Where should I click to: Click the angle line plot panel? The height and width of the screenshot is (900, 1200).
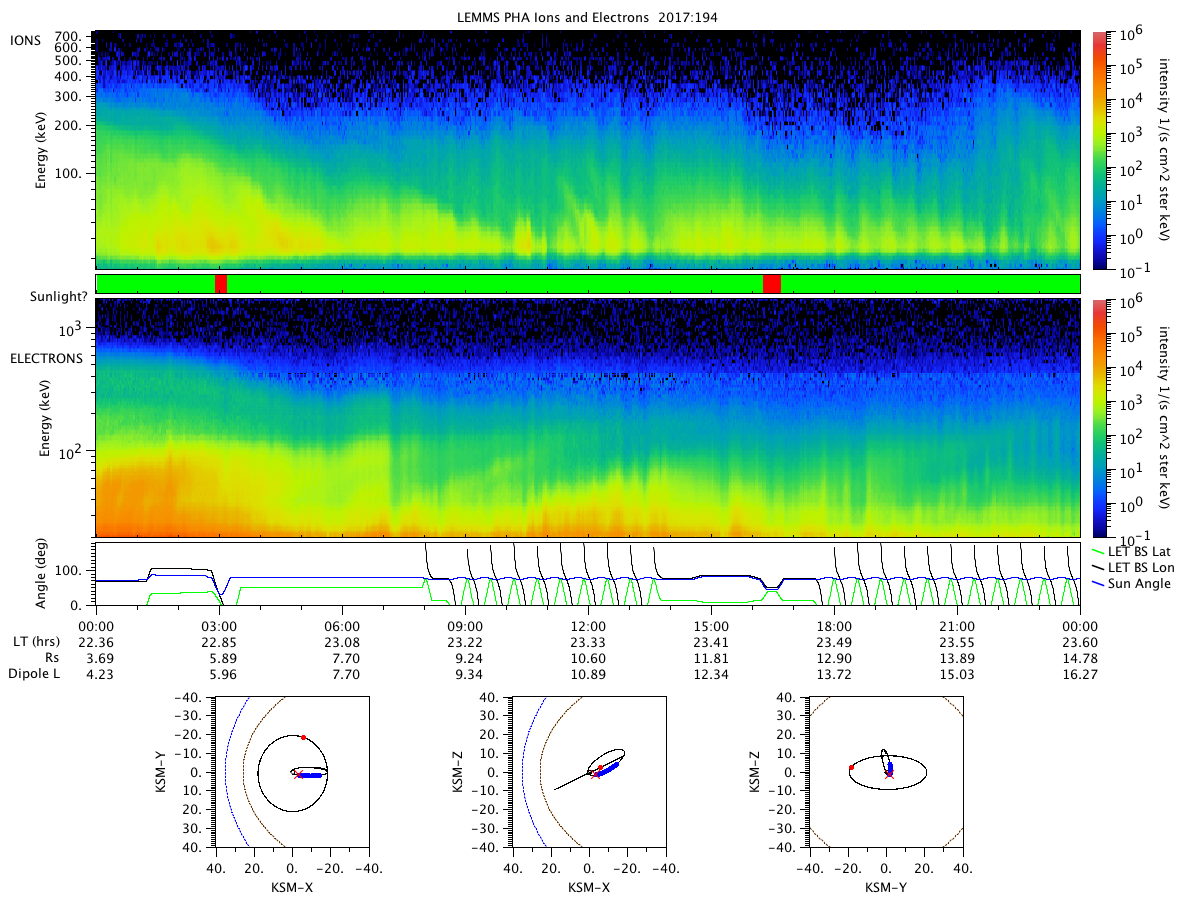point(588,574)
